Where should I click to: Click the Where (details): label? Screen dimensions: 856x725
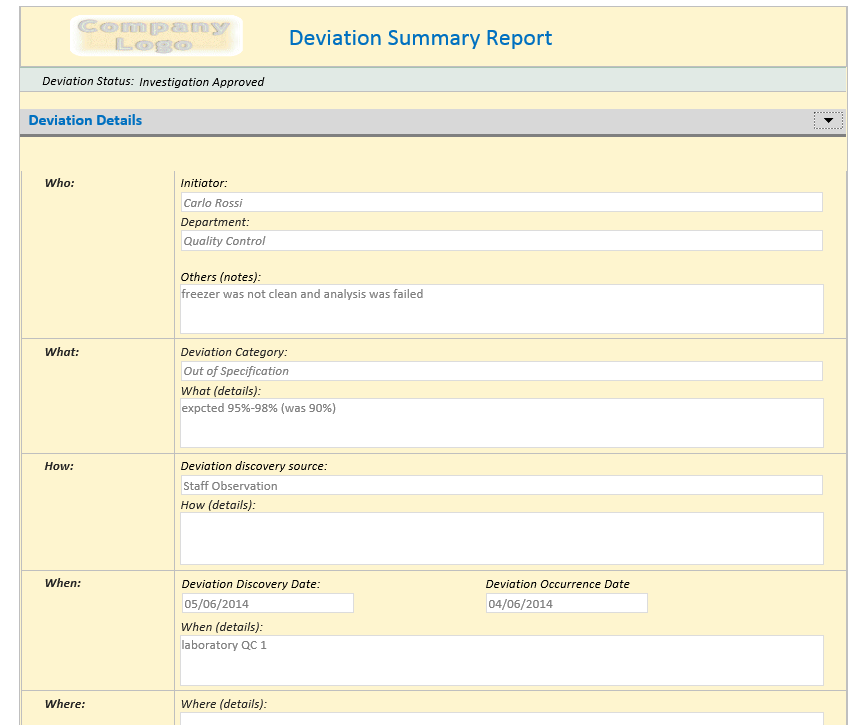click(224, 704)
